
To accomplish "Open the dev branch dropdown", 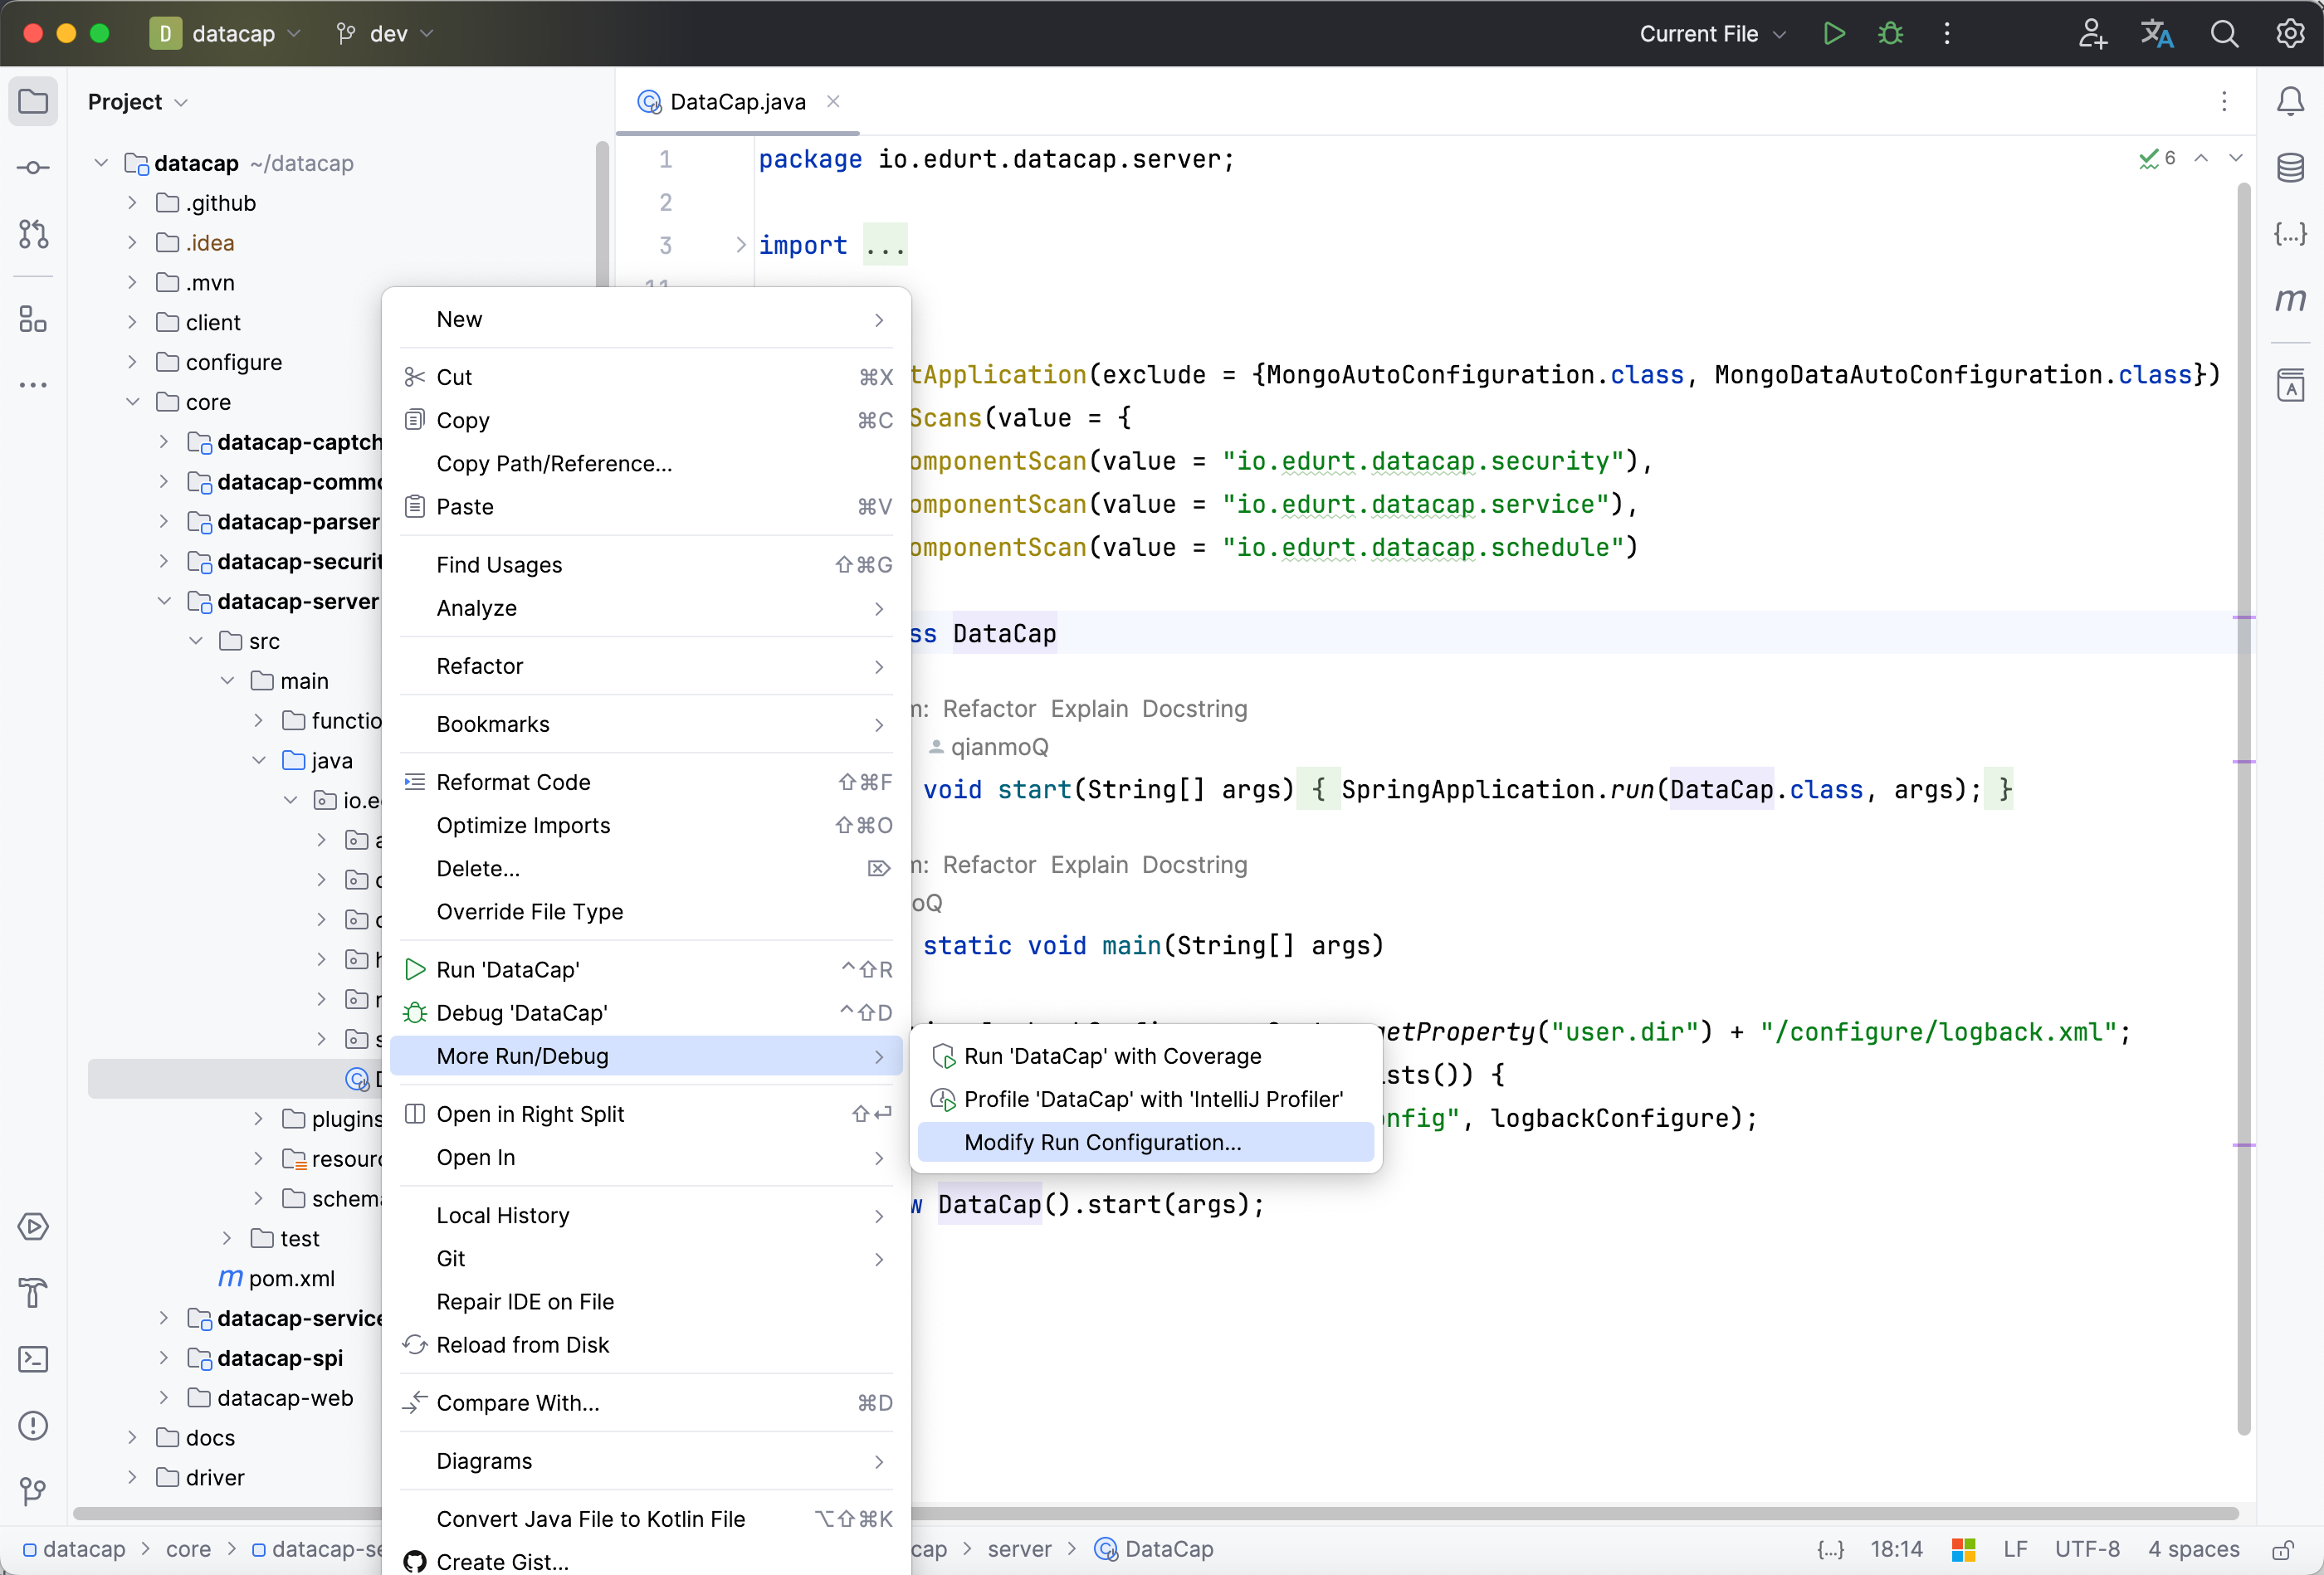I will (x=385, y=33).
